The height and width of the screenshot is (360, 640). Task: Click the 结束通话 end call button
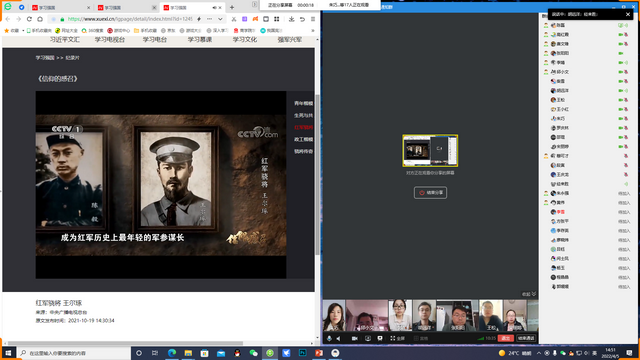point(526,338)
